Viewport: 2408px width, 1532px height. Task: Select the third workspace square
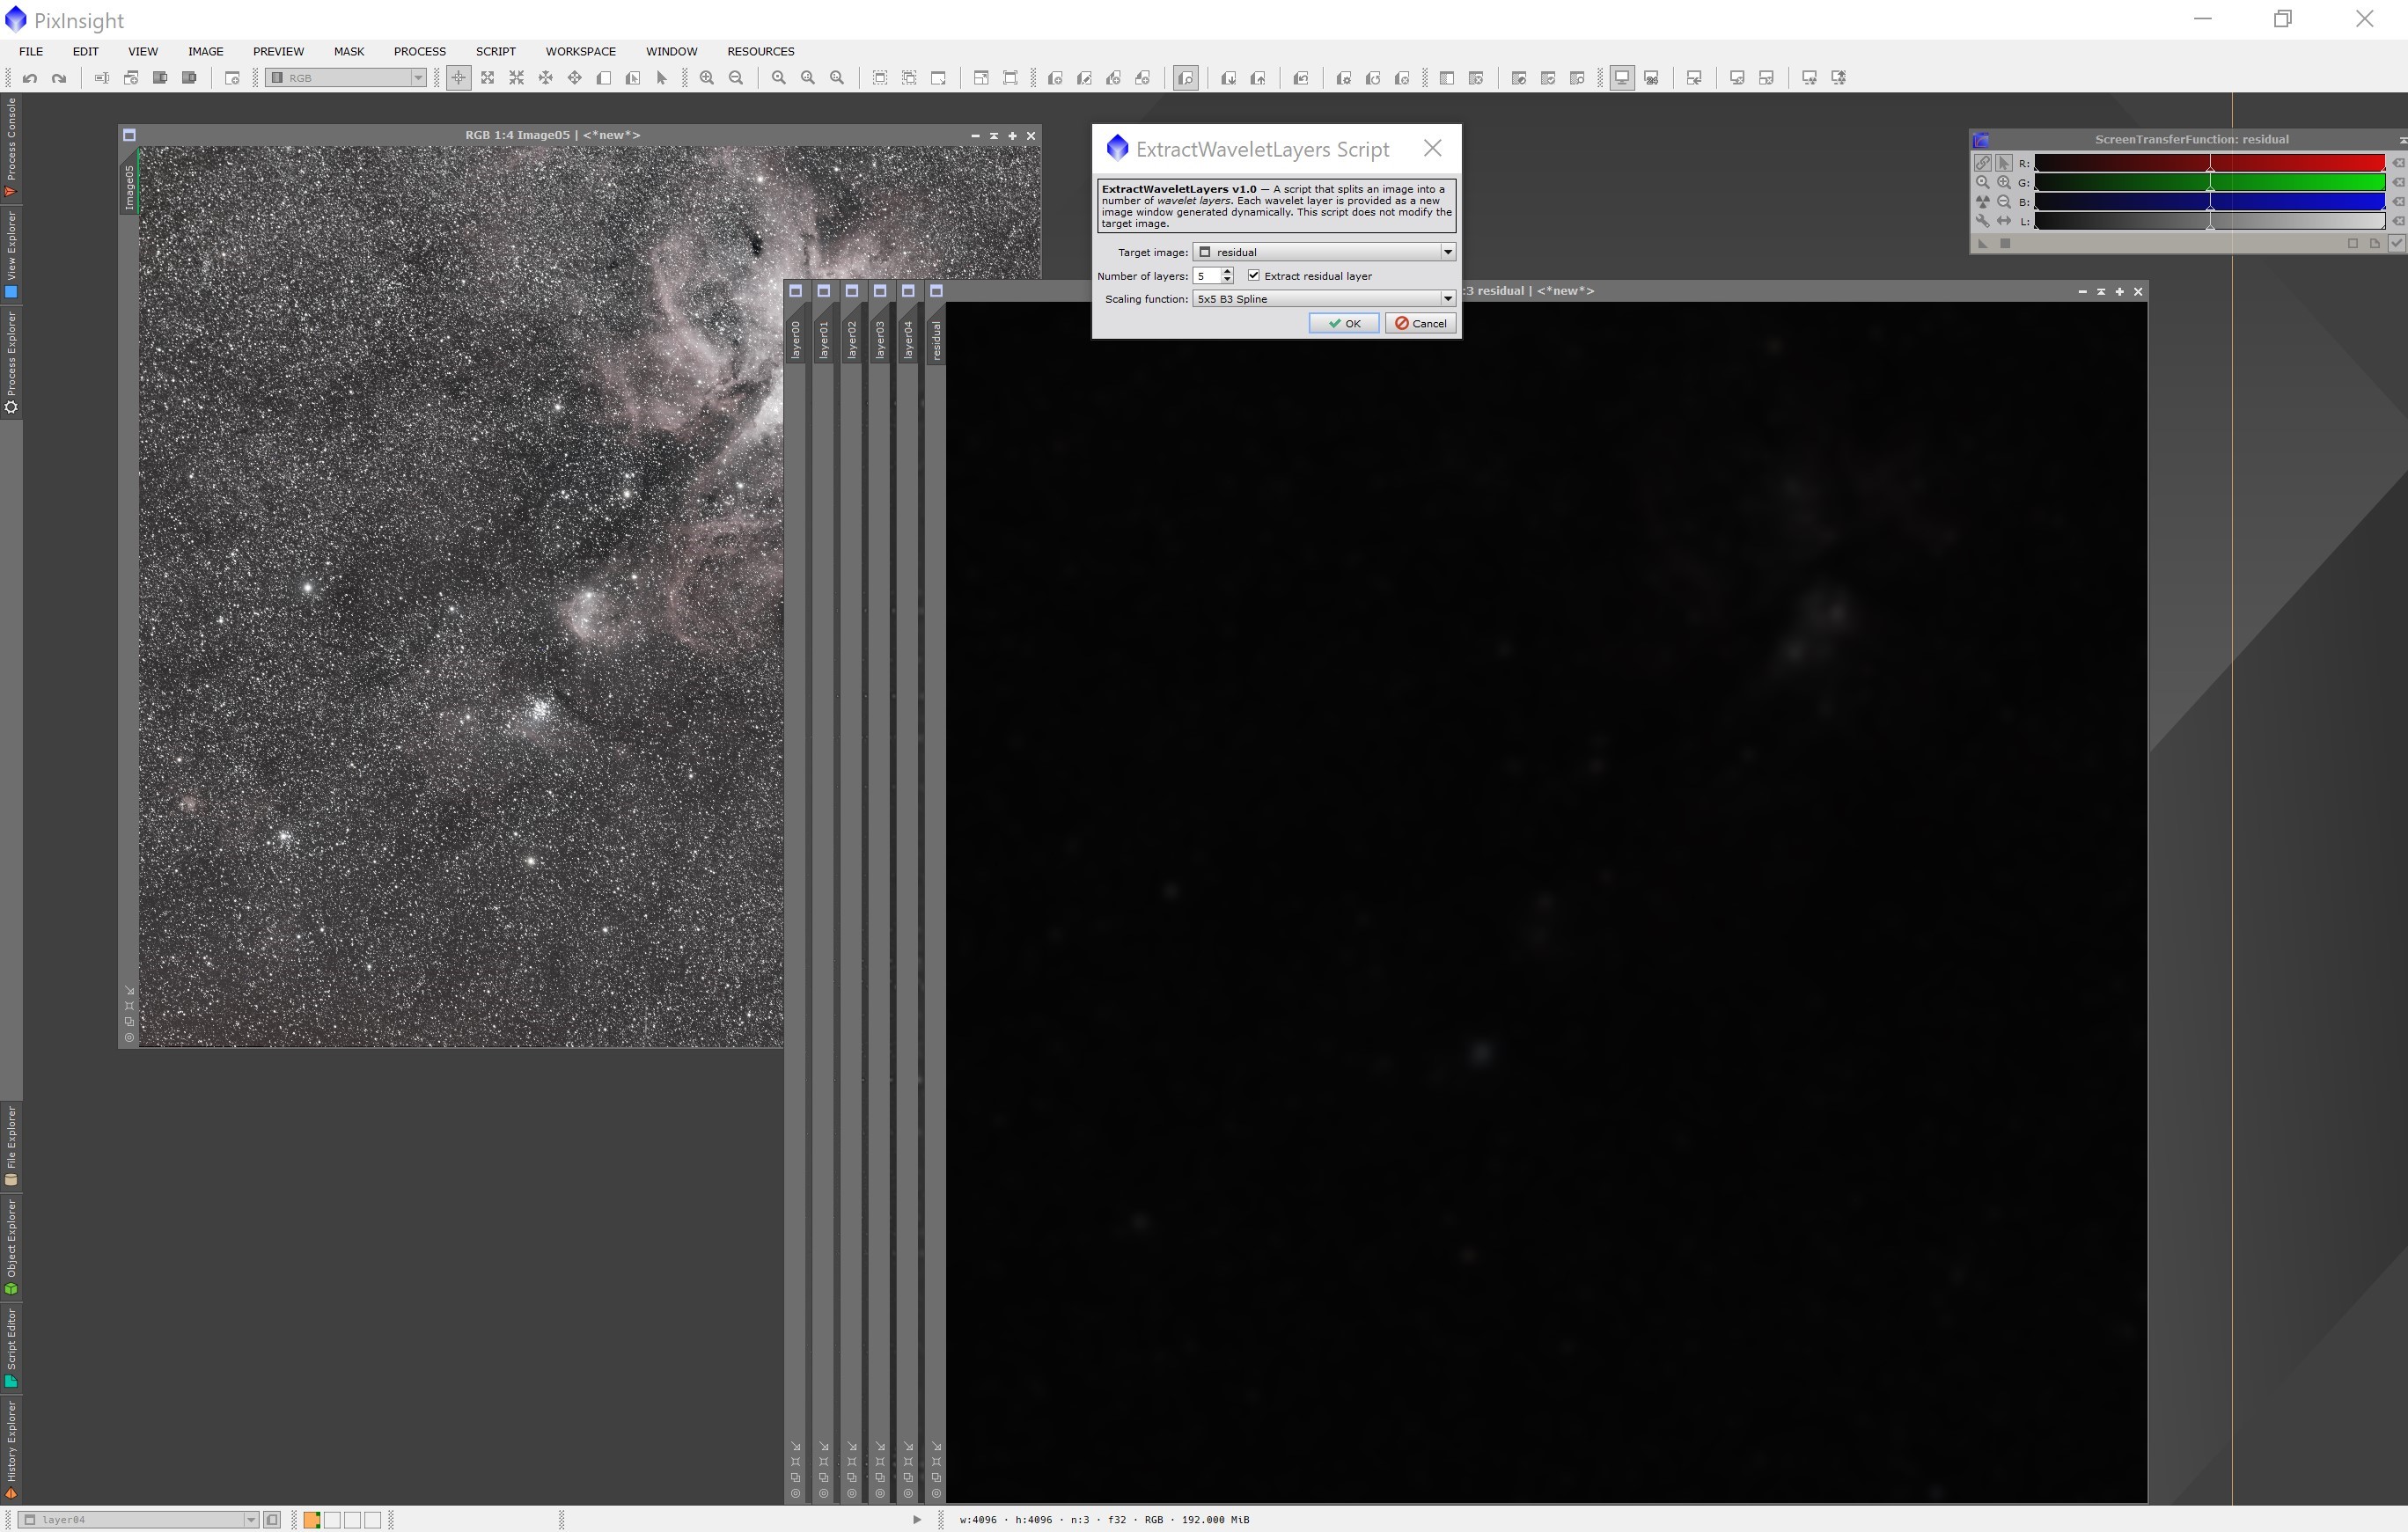[x=352, y=1520]
